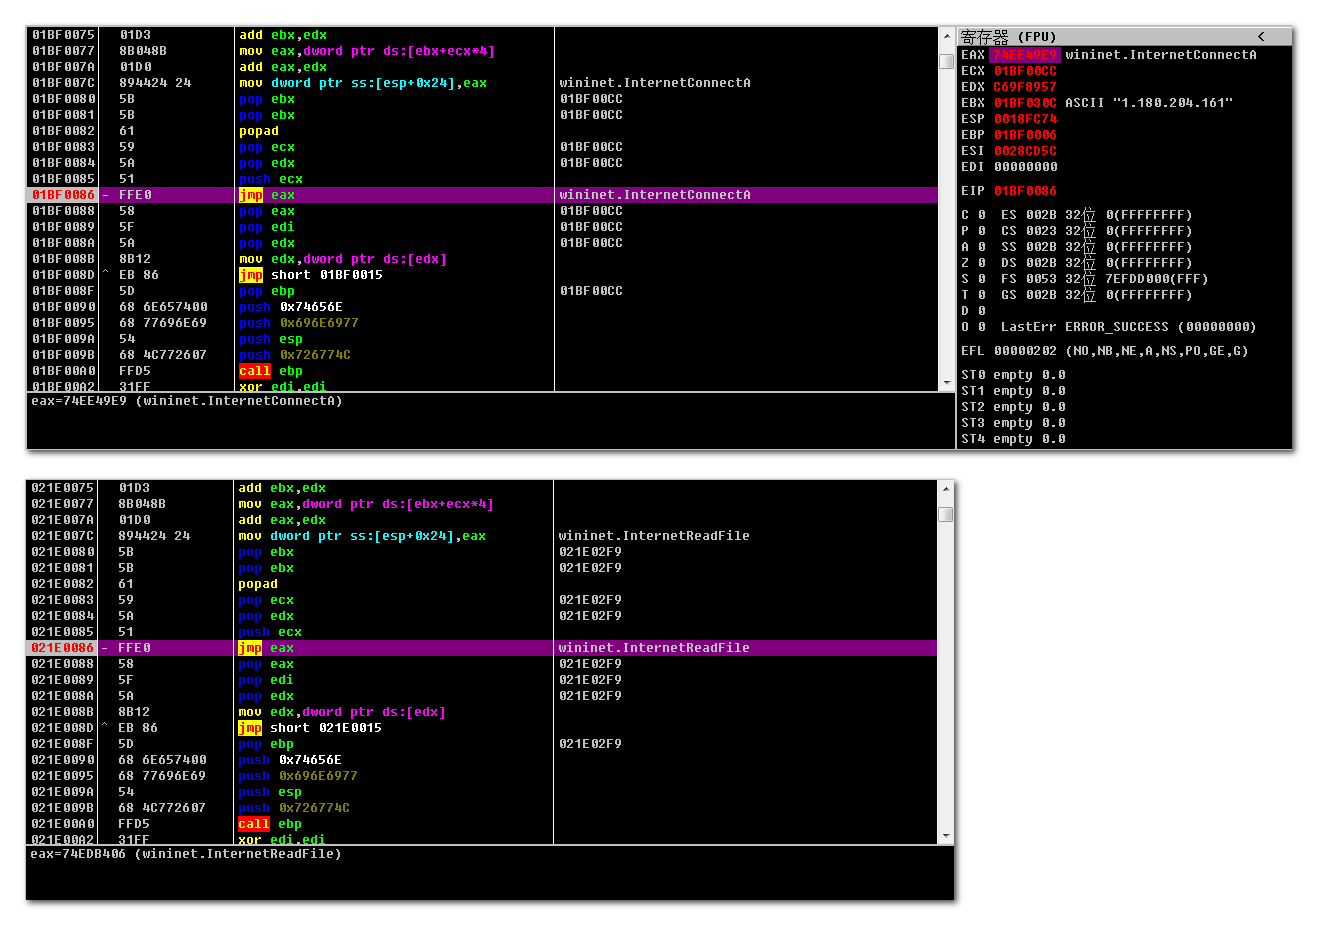This screenshot has width=1318, height=926.
Task: Click the upper pane scrollbar thumb
Action: (946, 61)
